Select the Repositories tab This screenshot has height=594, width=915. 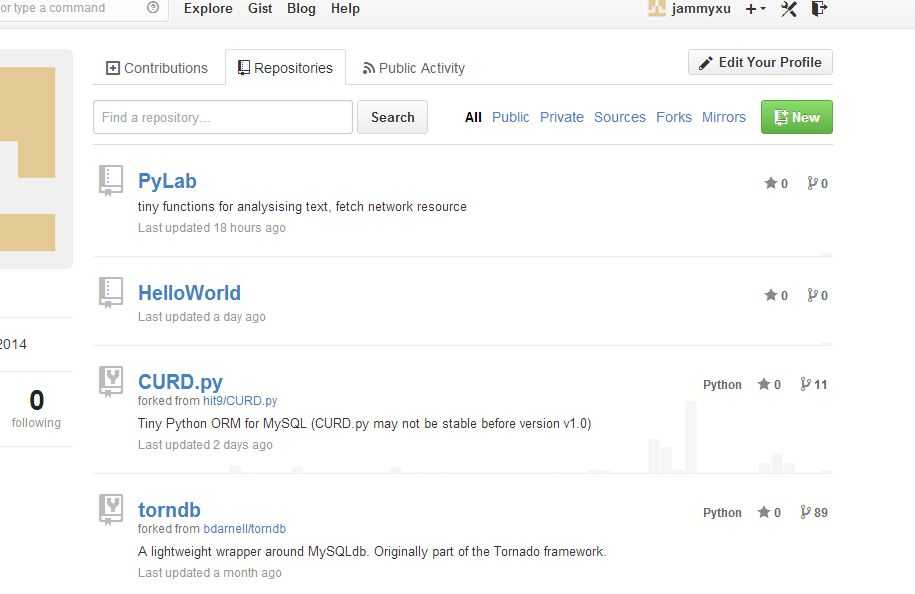285,68
